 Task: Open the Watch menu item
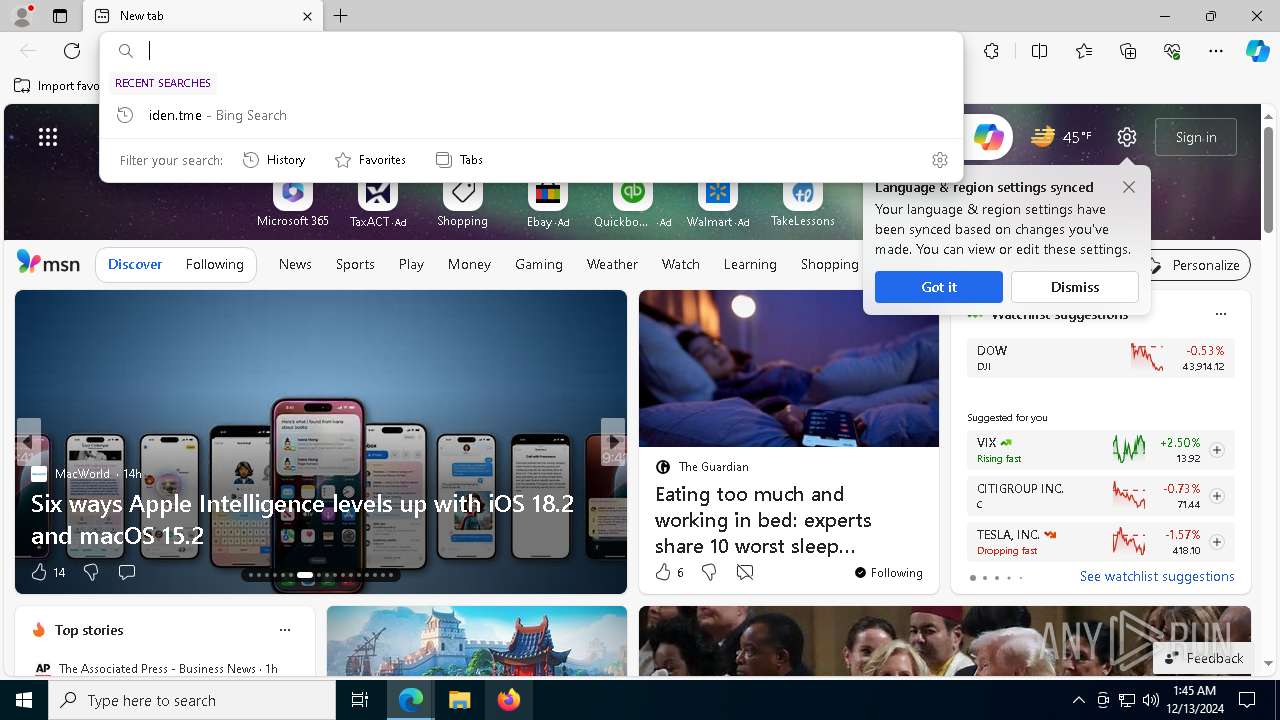tap(681, 264)
